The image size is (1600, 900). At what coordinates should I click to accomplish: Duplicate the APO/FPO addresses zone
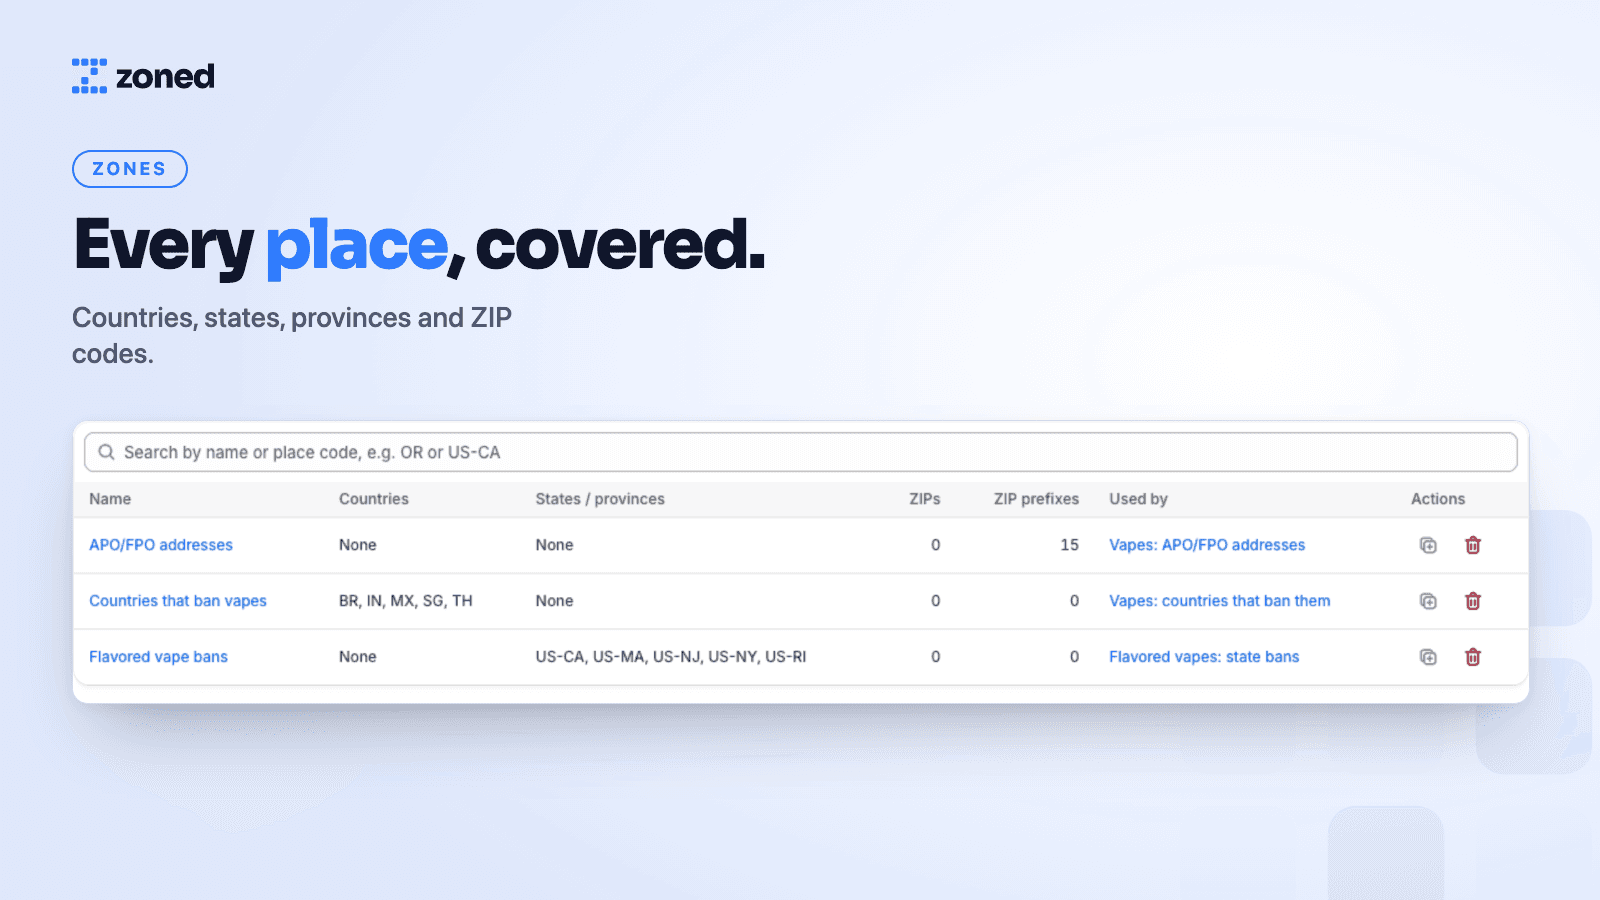(x=1428, y=545)
